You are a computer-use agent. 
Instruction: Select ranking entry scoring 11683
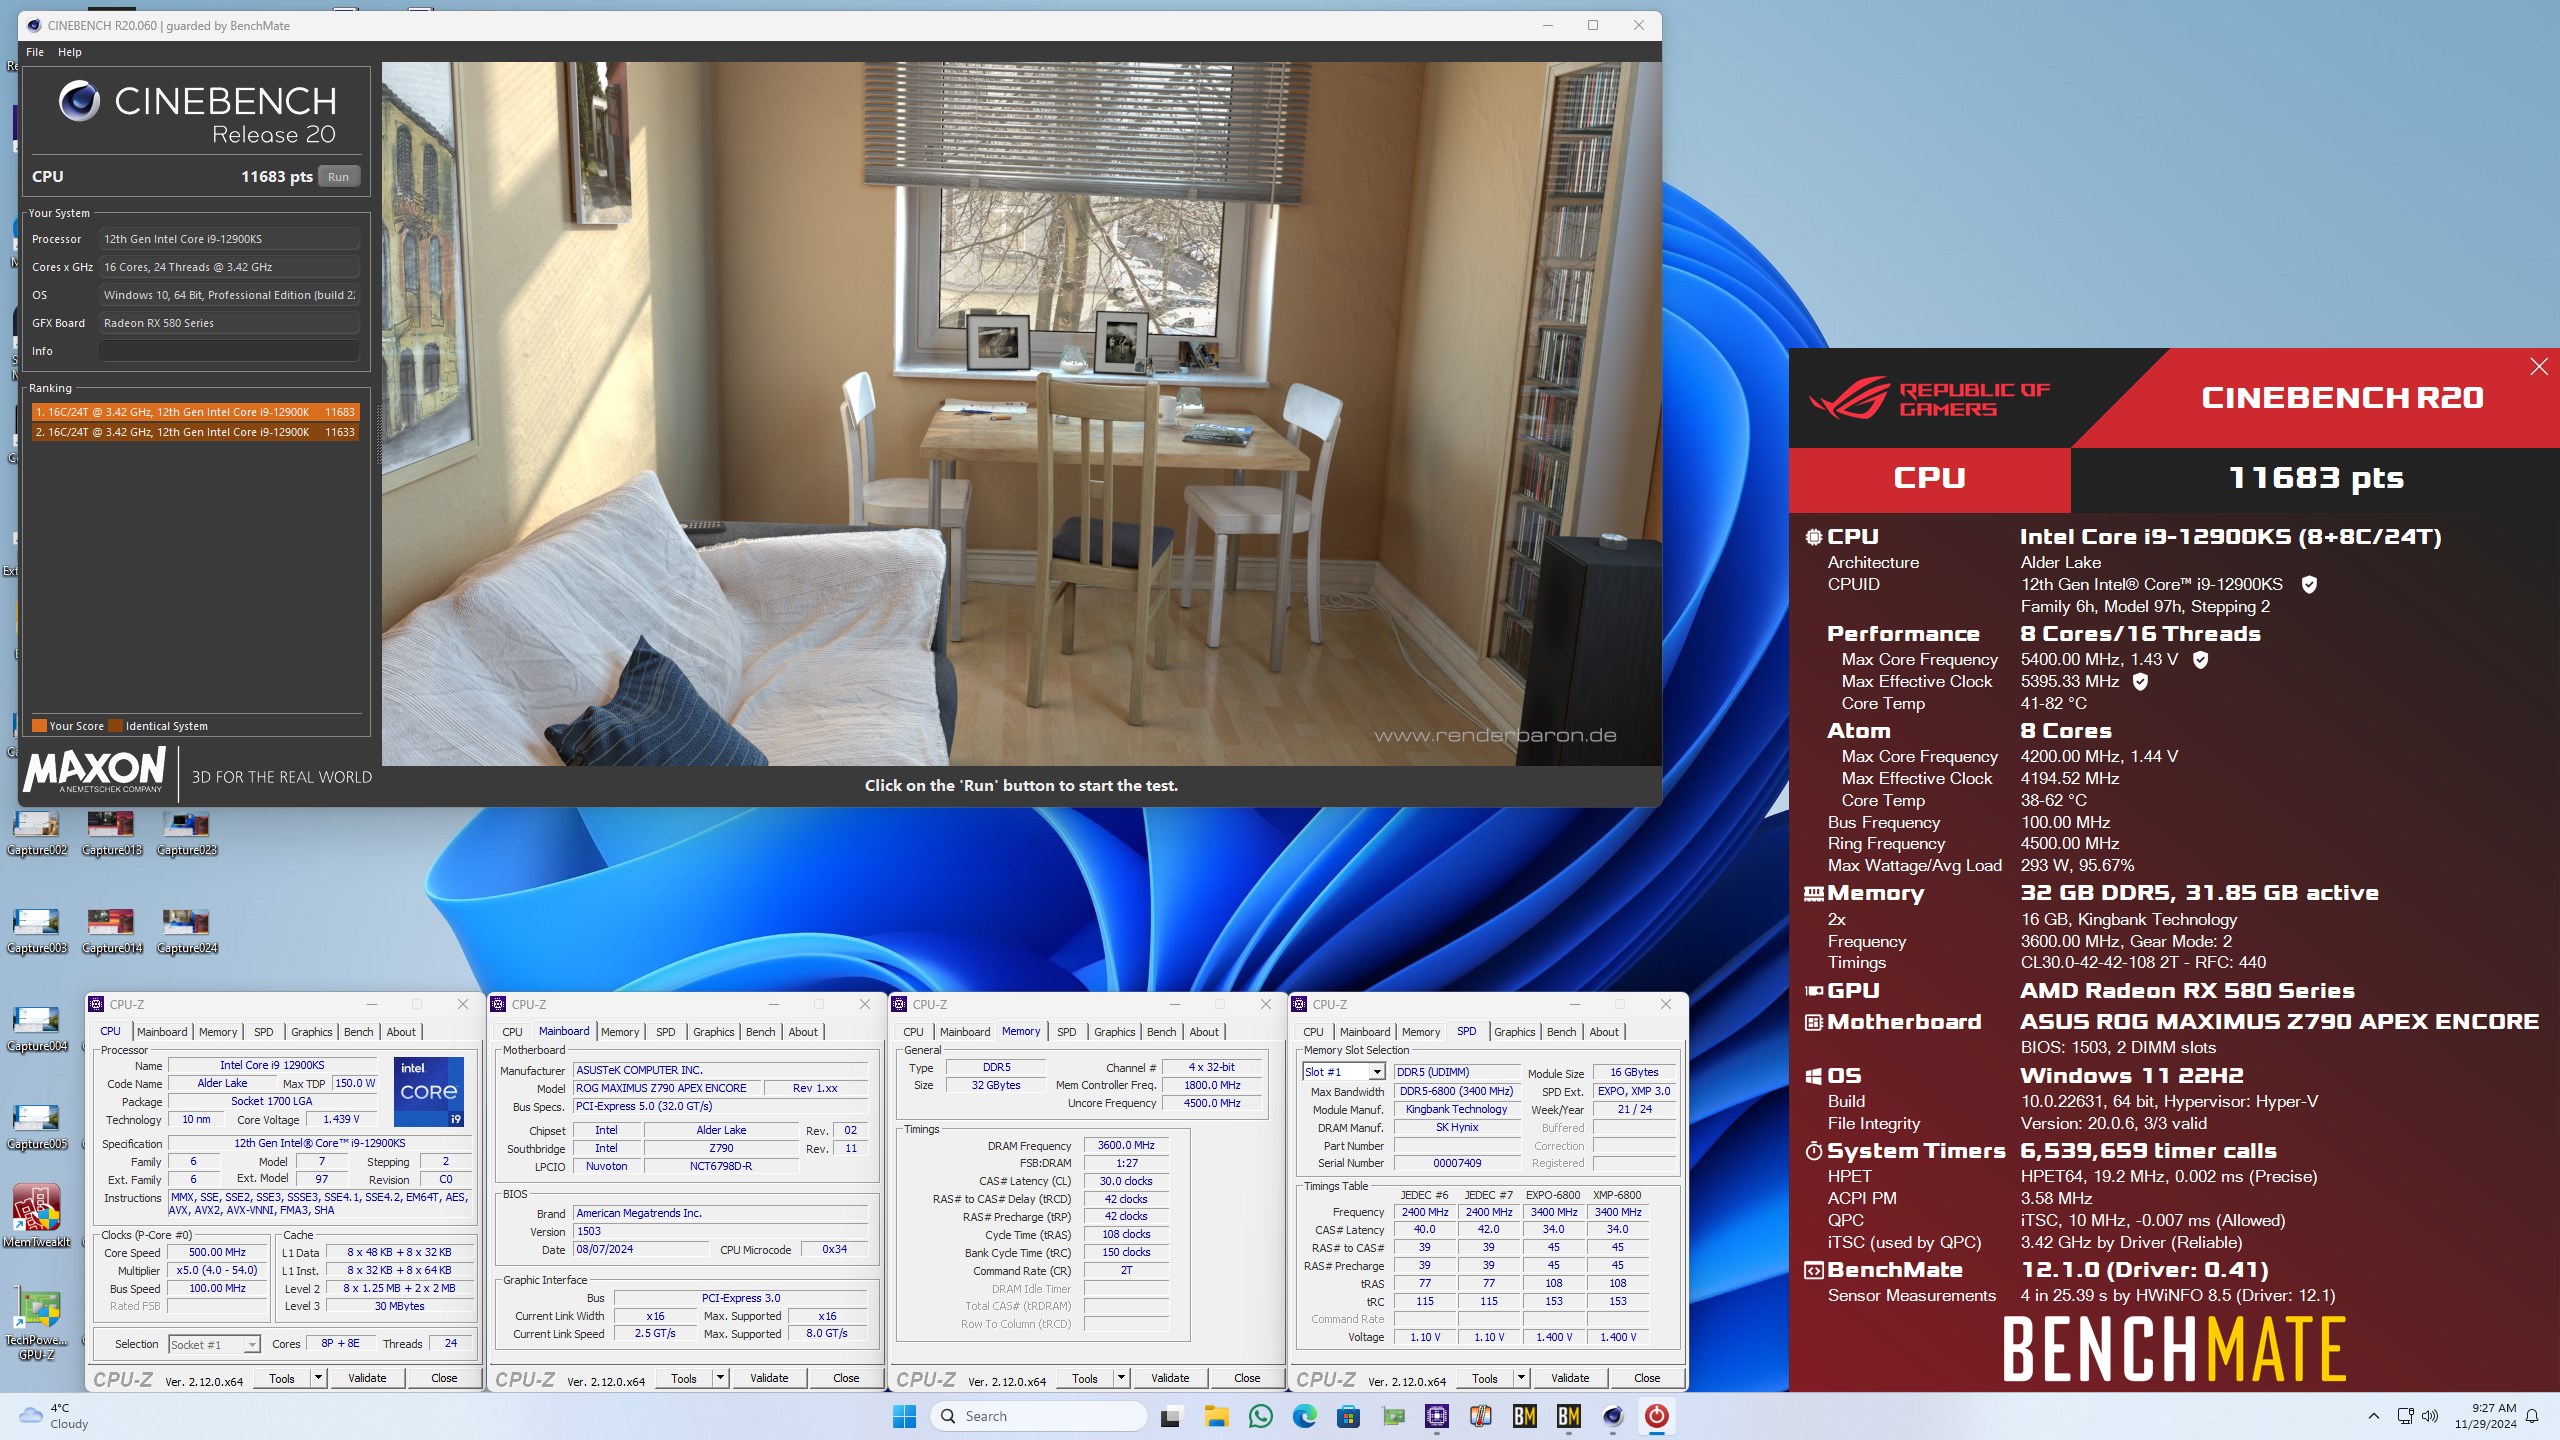click(195, 412)
